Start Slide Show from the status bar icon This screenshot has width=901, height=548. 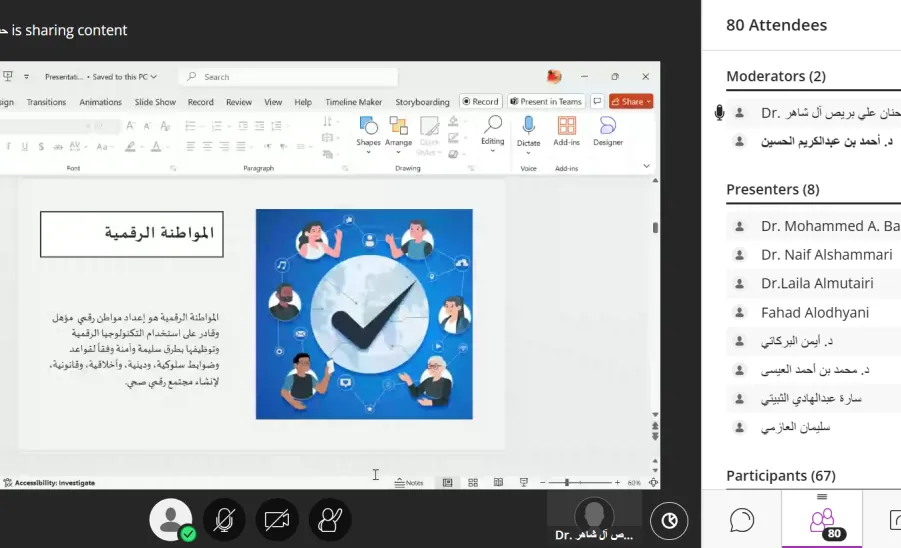(523, 483)
